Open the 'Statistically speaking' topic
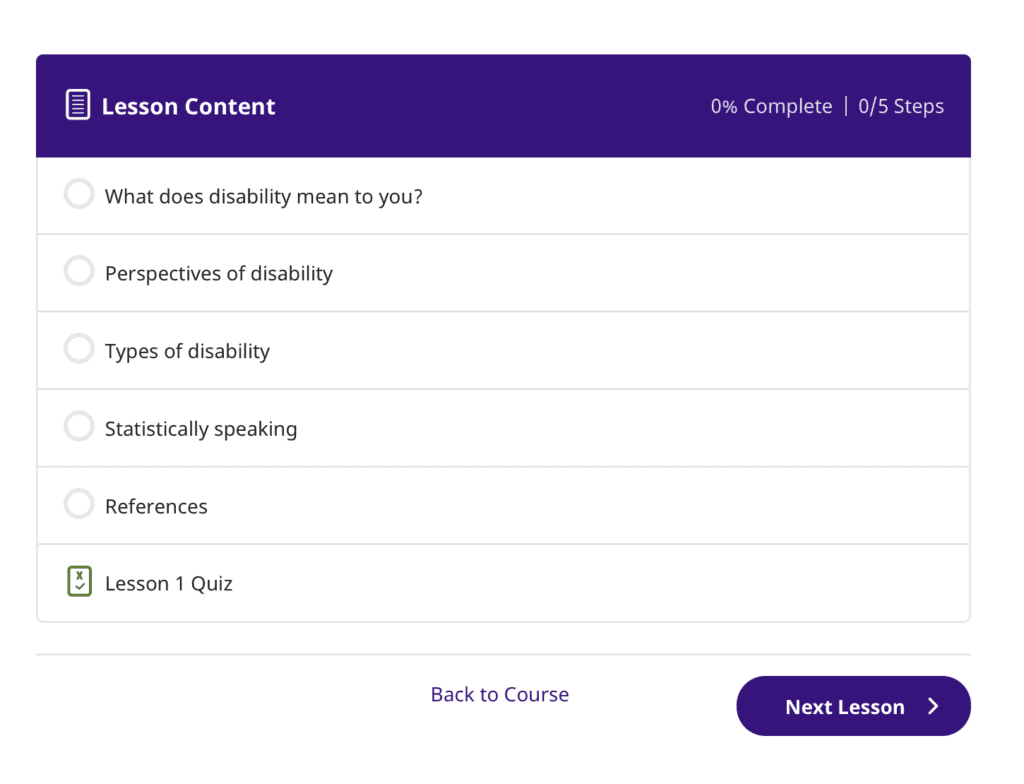 200,428
